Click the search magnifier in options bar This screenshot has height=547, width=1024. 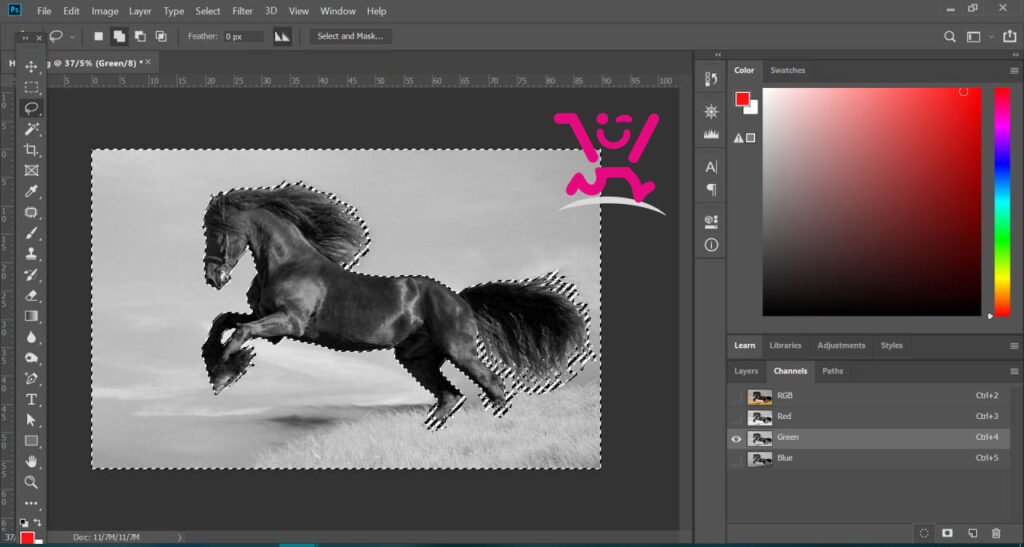point(950,37)
